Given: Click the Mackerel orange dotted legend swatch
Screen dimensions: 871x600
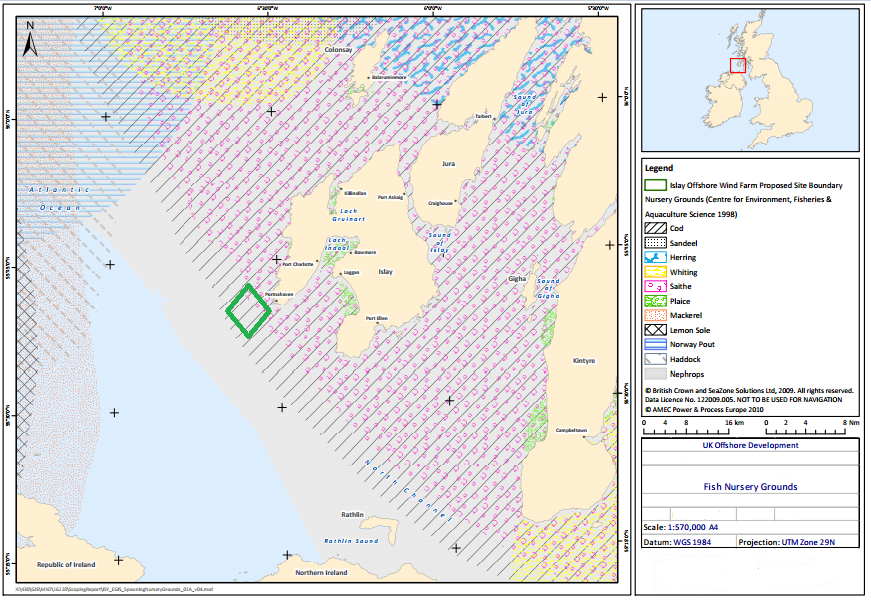Looking at the screenshot, I should [656, 315].
